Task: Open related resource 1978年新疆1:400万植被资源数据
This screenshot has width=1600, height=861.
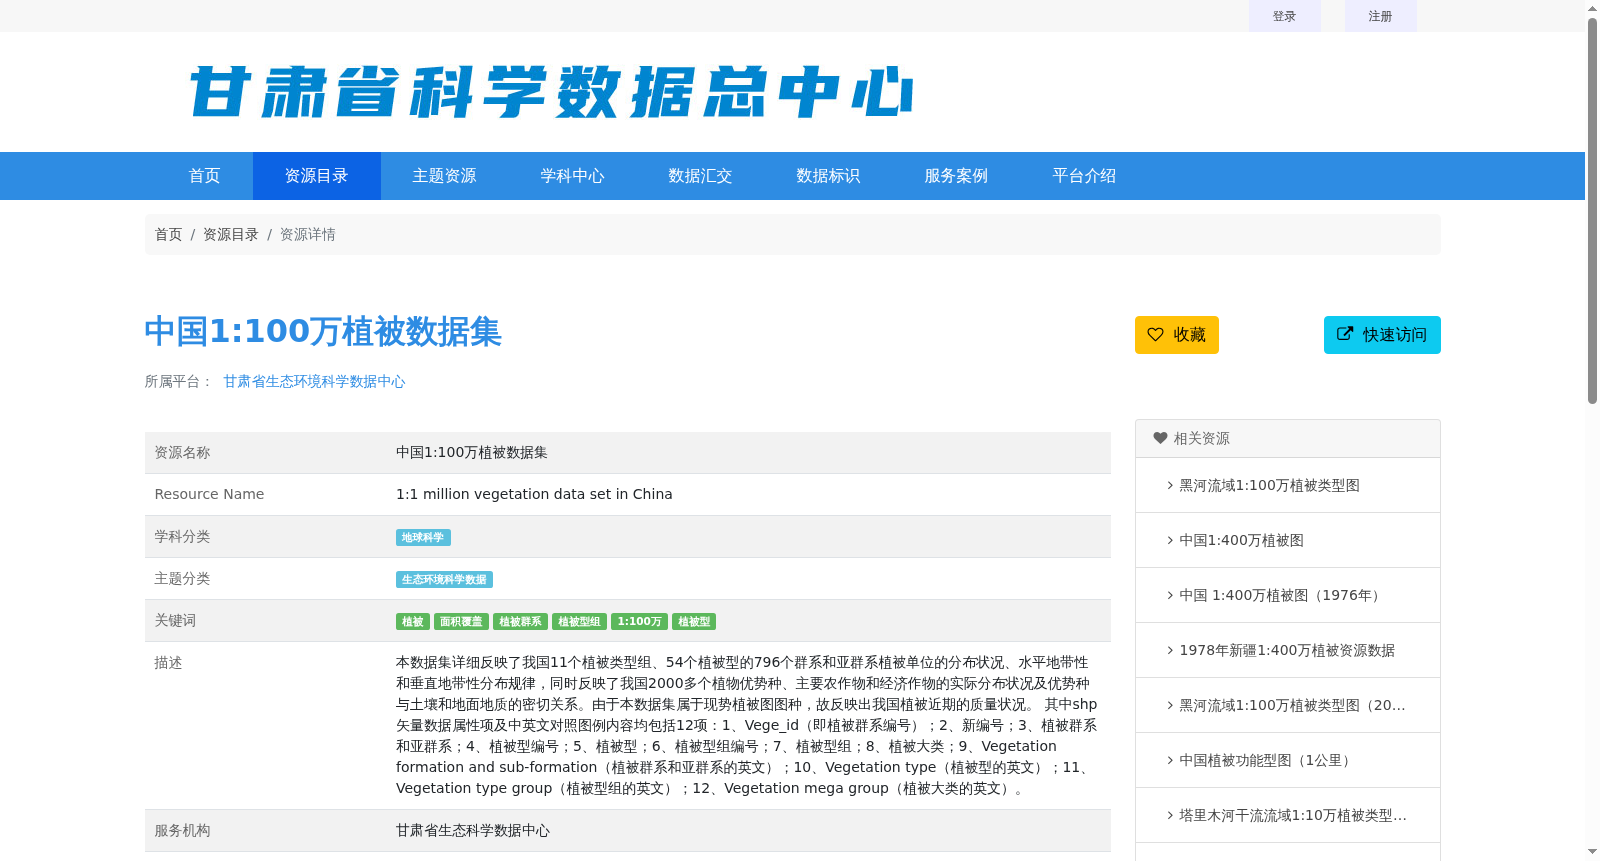Action: 1287,650
